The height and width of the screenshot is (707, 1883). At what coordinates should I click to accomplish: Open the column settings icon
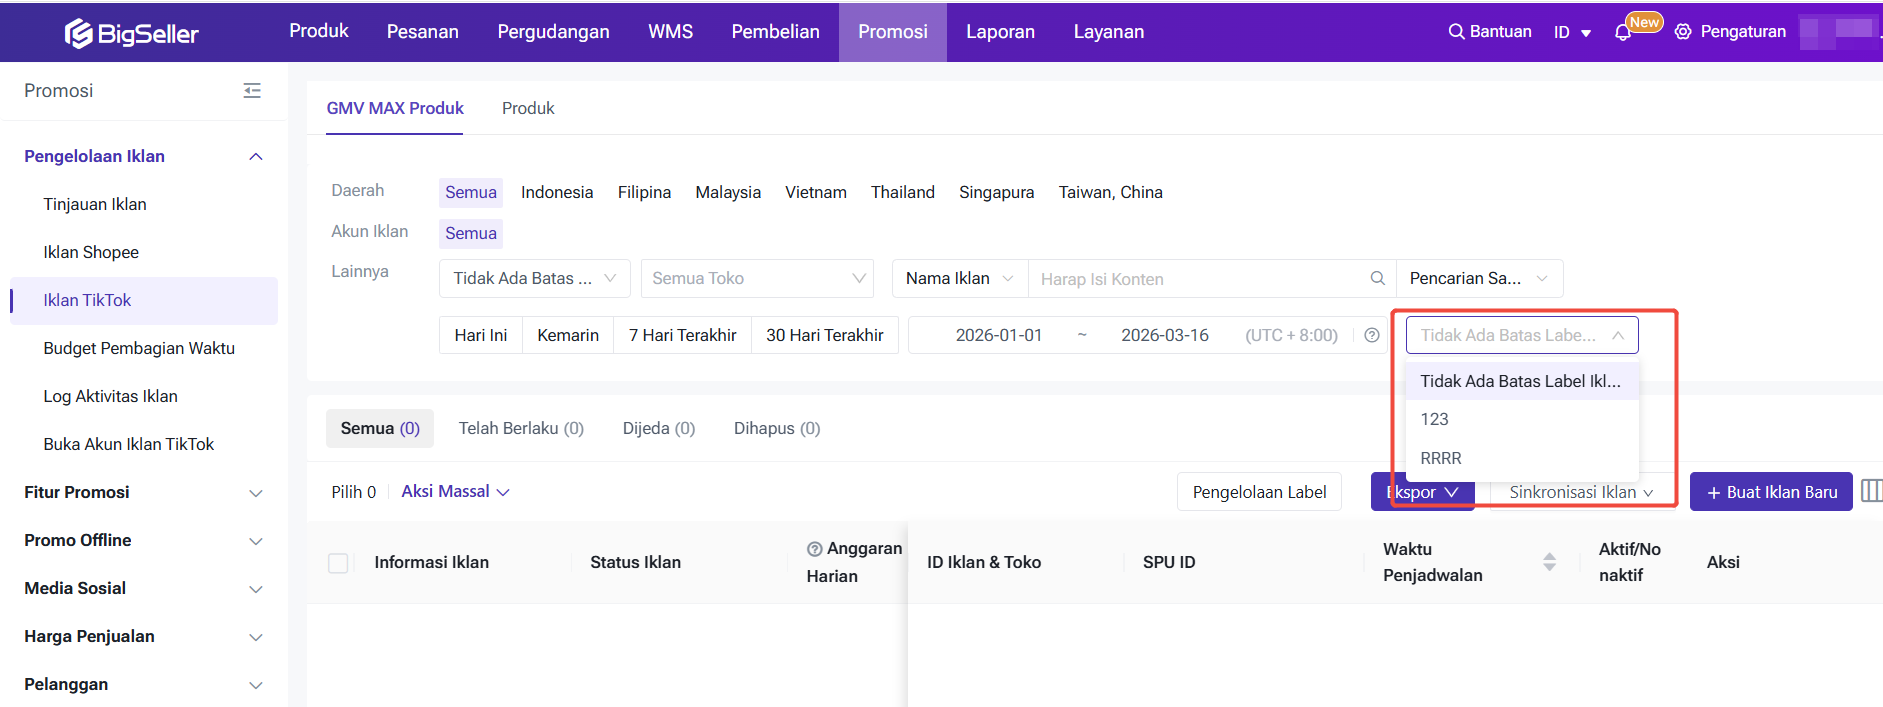(x=1871, y=491)
